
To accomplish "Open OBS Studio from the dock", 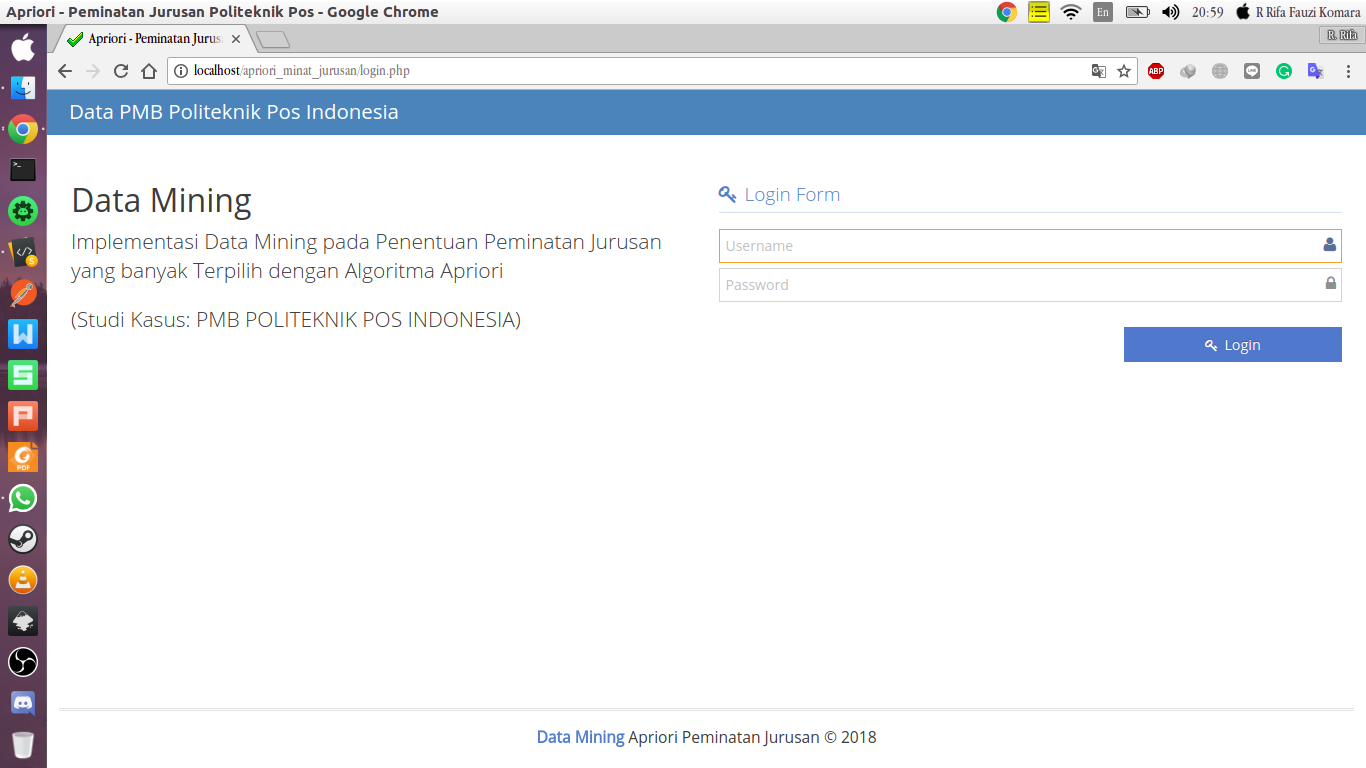I will tap(23, 662).
